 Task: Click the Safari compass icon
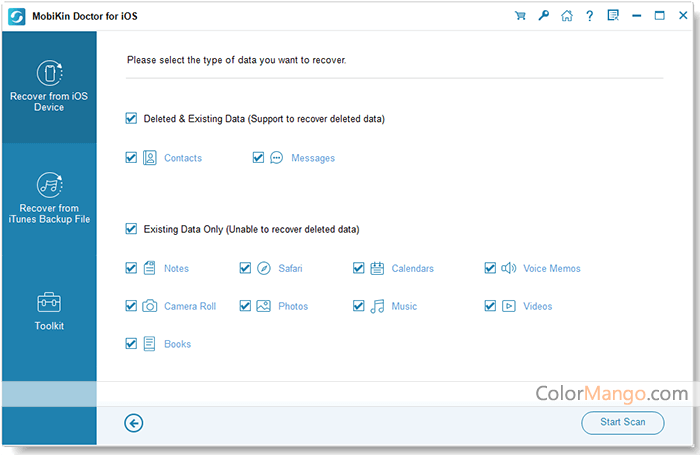tap(264, 268)
